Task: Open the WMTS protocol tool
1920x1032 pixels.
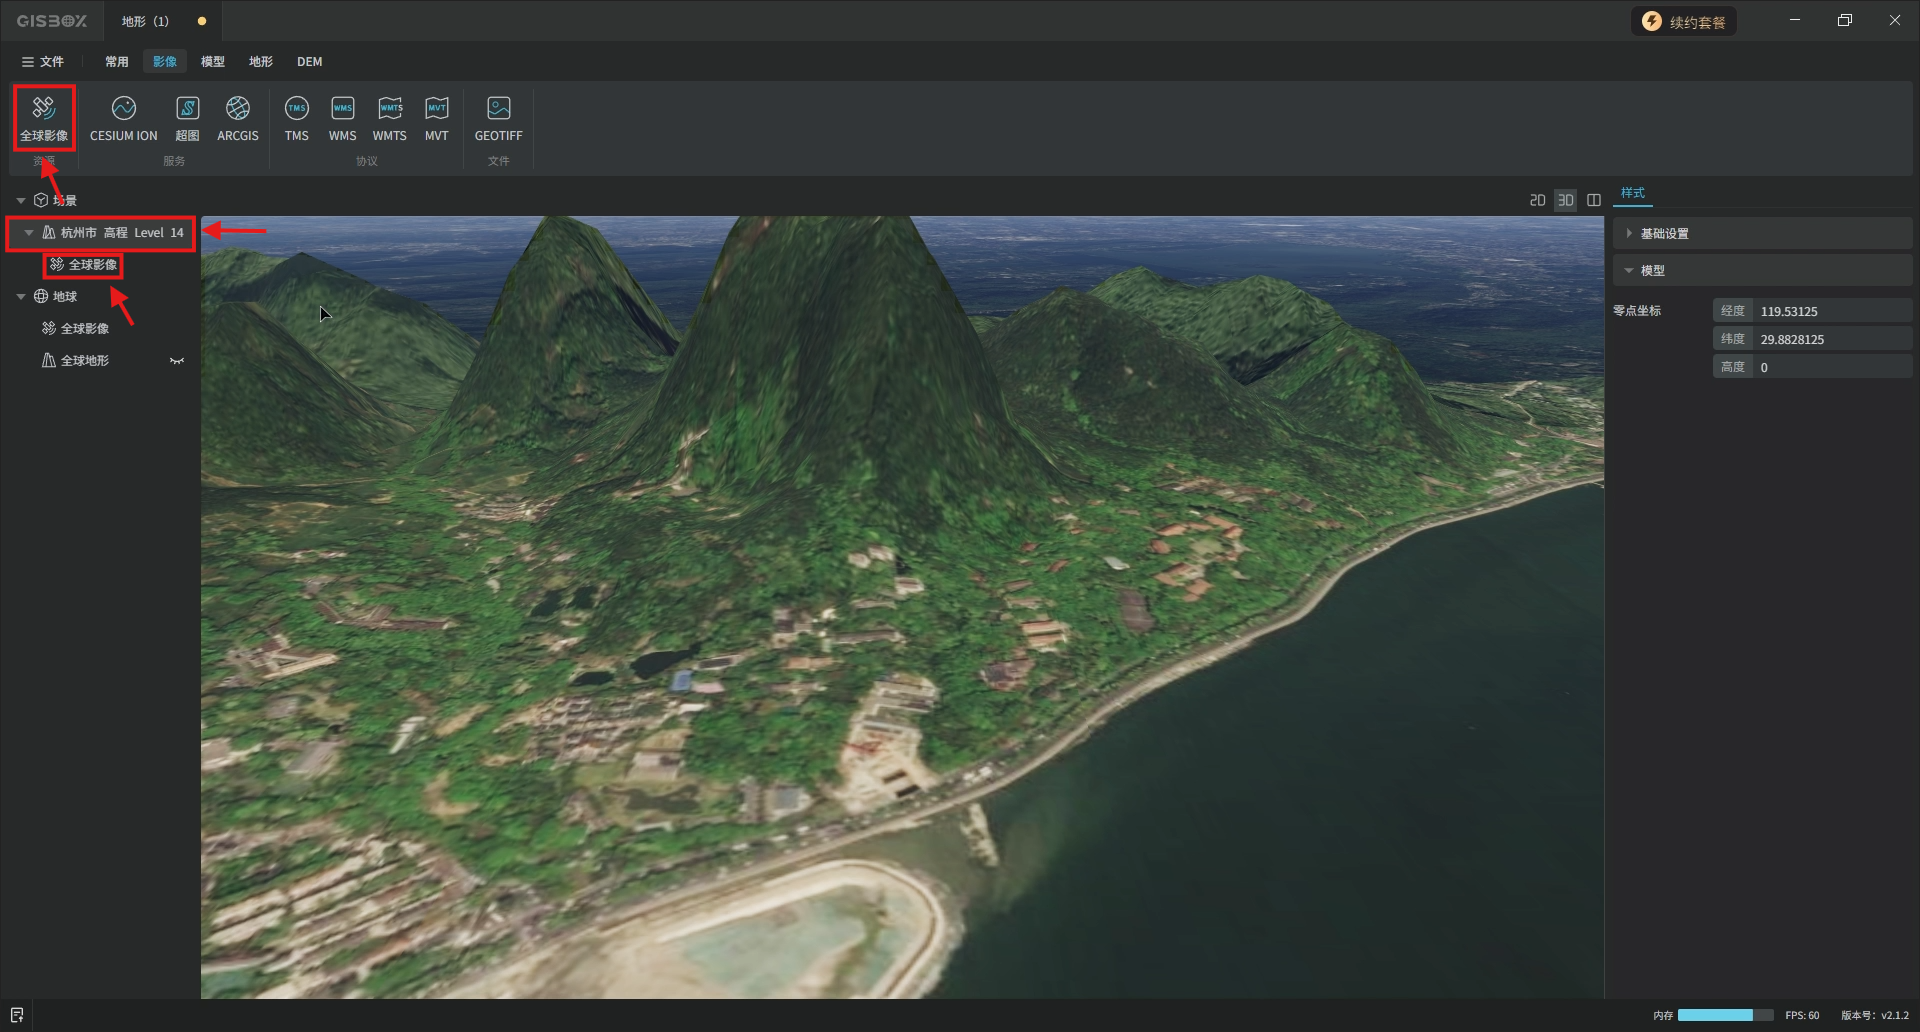Action: [x=390, y=117]
